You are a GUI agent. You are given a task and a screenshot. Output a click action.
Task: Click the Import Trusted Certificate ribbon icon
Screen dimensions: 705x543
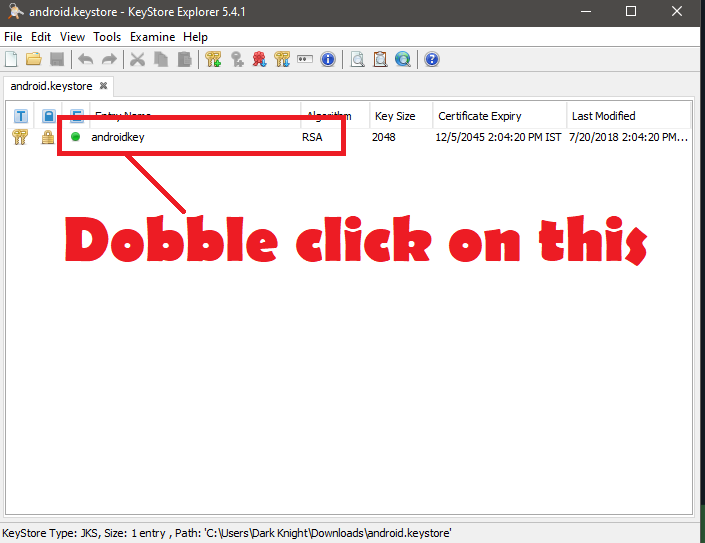259,60
